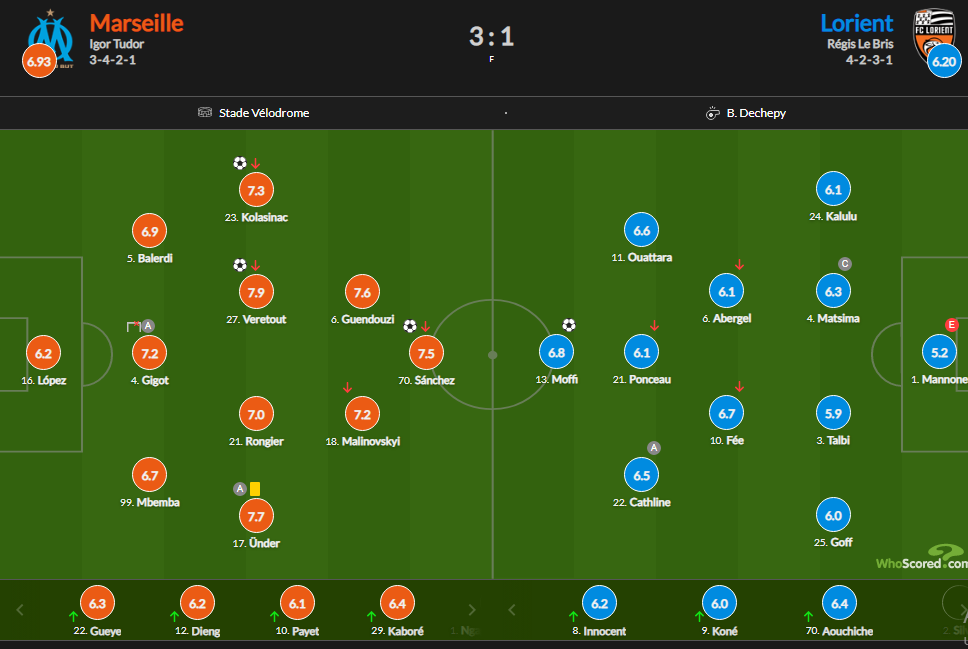Select substitute Payet's 6.1 rating circle
Viewport: 968px width, 649px height.
[295, 604]
